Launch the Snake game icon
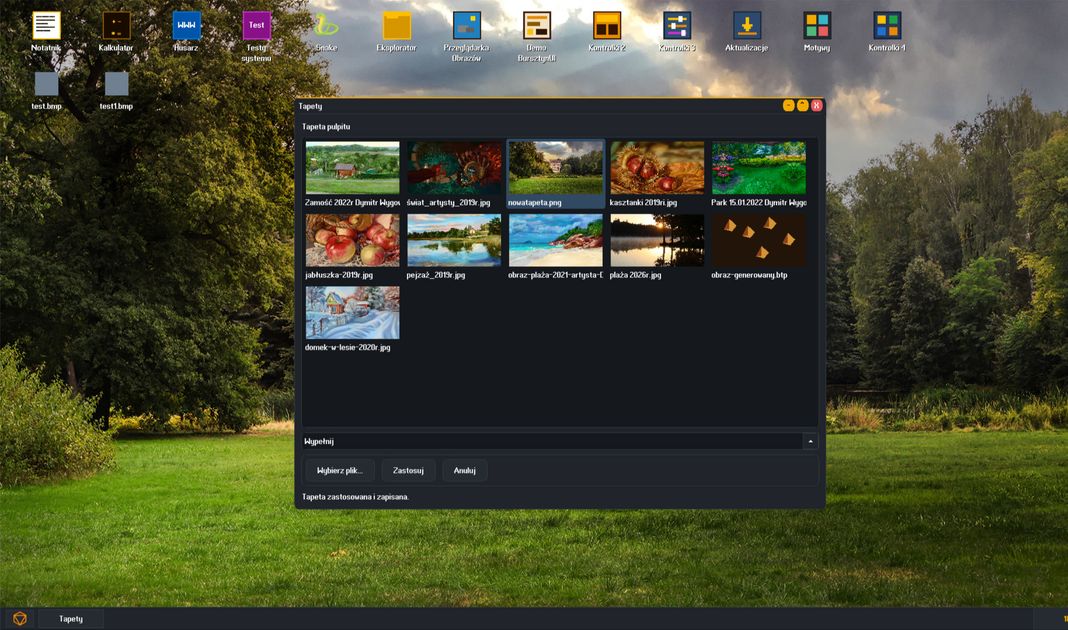Image resolution: width=1068 pixels, height=630 pixels. point(326,26)
